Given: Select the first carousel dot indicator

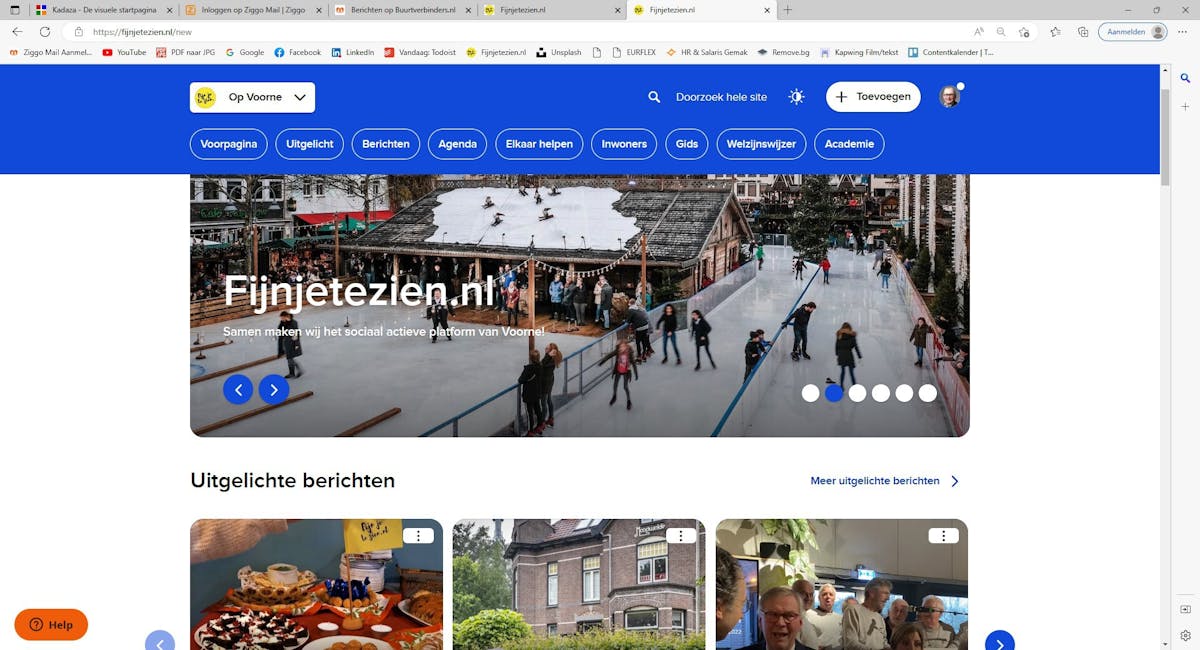Looking at the screenshot, I should pyautogui.click(x=810, y=393).
